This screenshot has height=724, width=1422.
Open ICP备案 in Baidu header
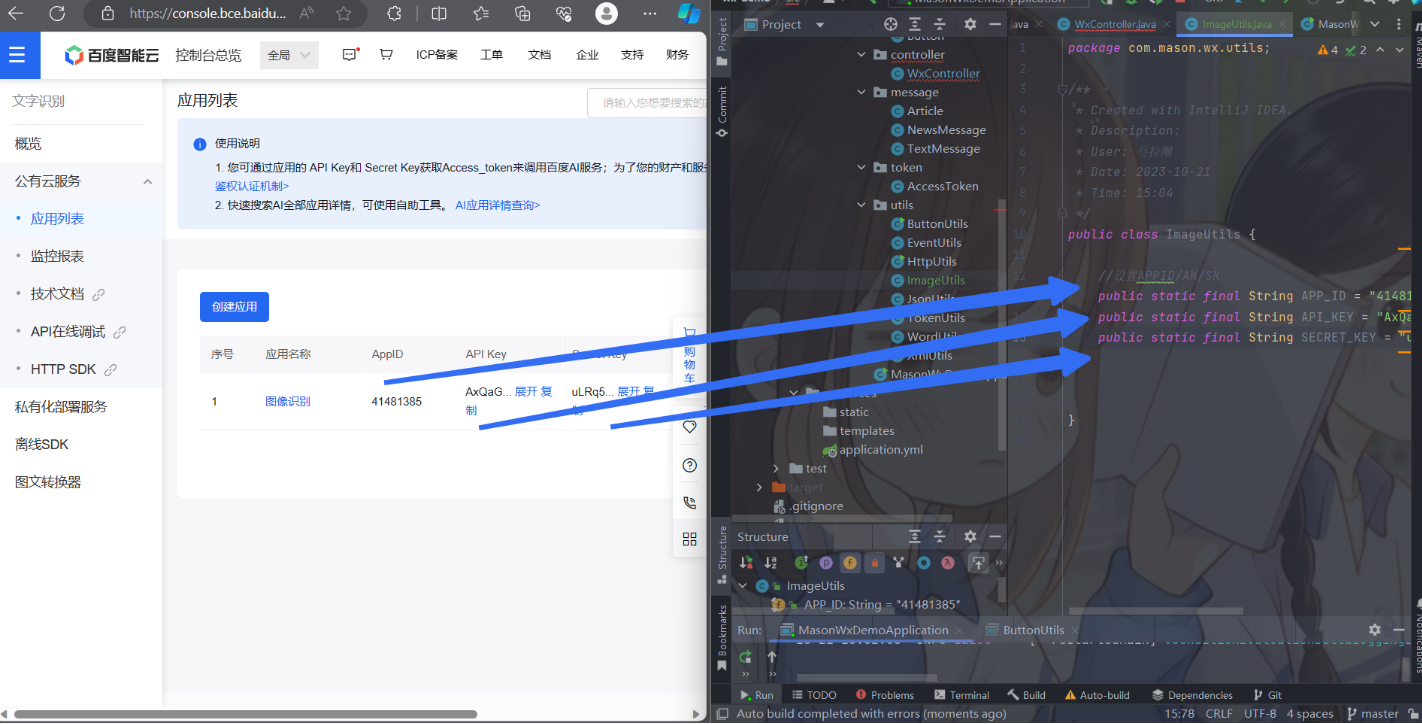[437, 55]
